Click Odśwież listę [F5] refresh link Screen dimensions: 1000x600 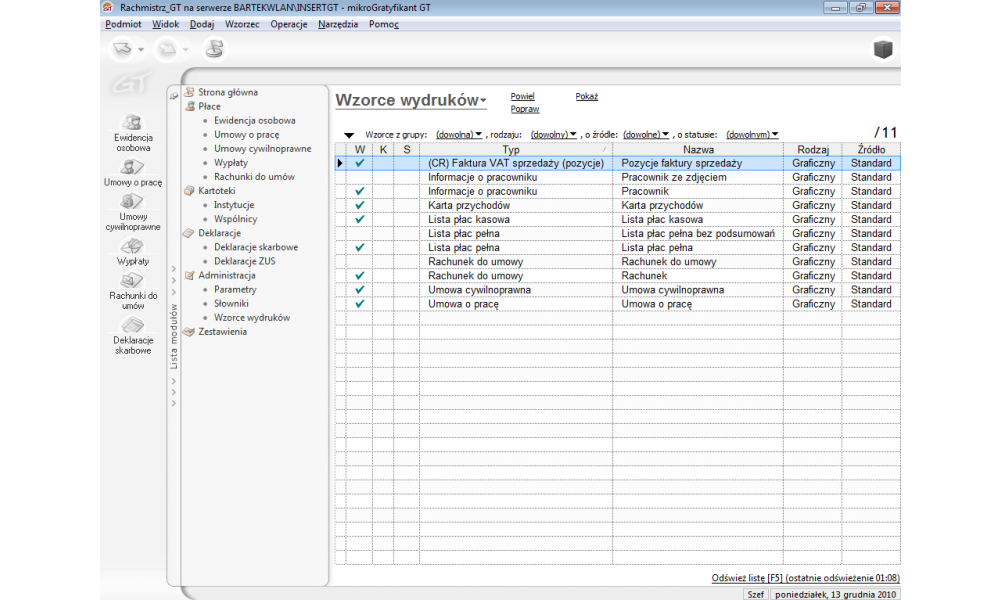pos(805,578)
